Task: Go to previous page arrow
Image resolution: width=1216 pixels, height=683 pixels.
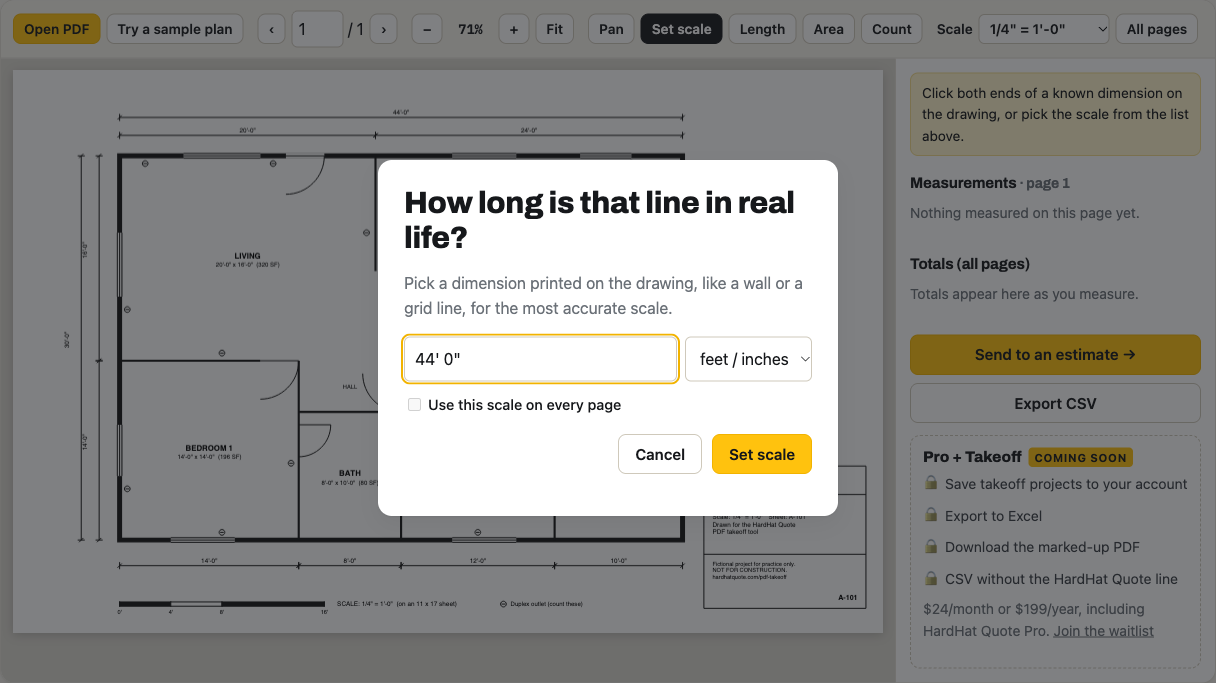Action: 271,29
